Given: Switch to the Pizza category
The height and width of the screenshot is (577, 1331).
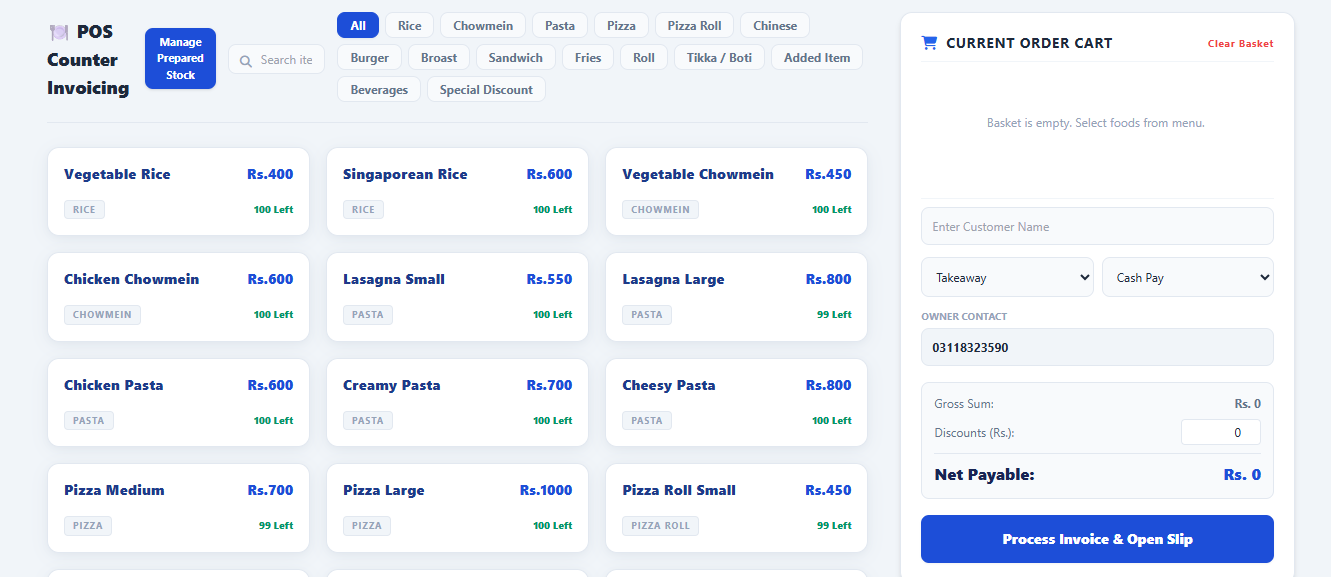Looking at the screenshot, I should 621,25.
